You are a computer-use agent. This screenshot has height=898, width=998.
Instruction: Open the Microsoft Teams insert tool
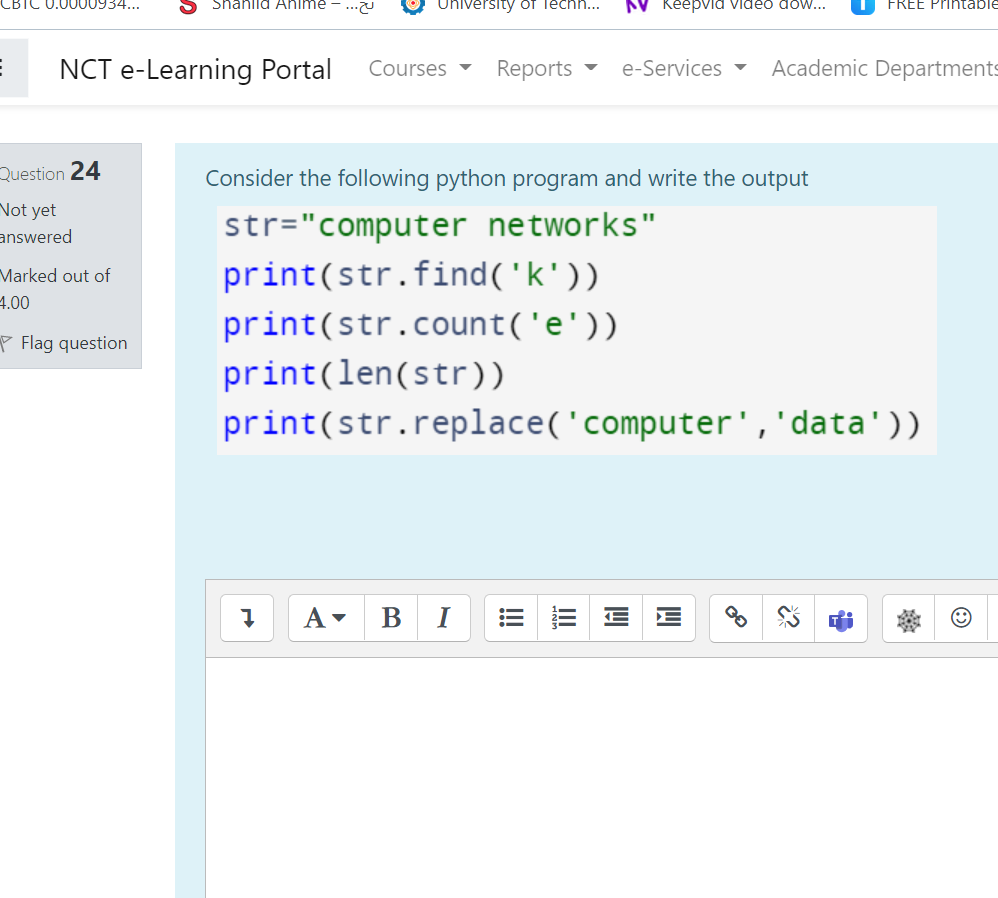tap(841, 618)
